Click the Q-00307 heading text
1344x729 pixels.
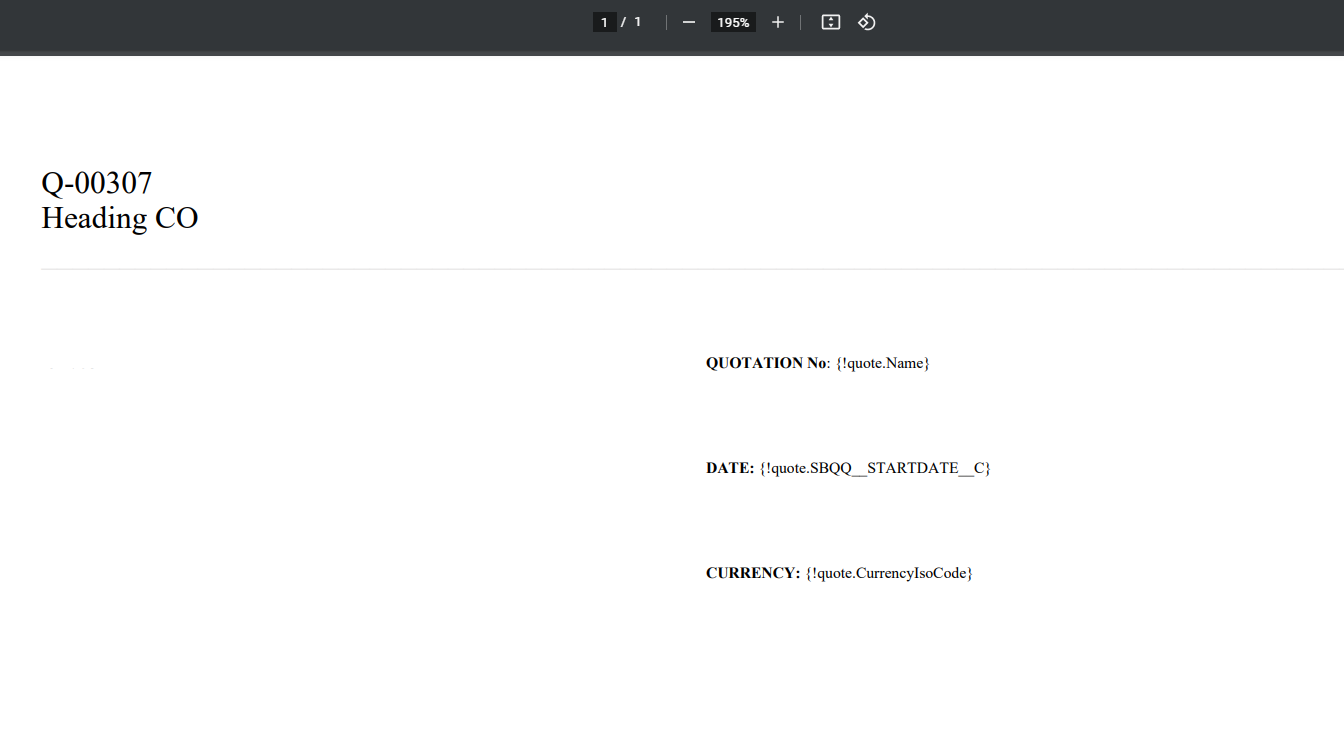click(x=95, y=183)
